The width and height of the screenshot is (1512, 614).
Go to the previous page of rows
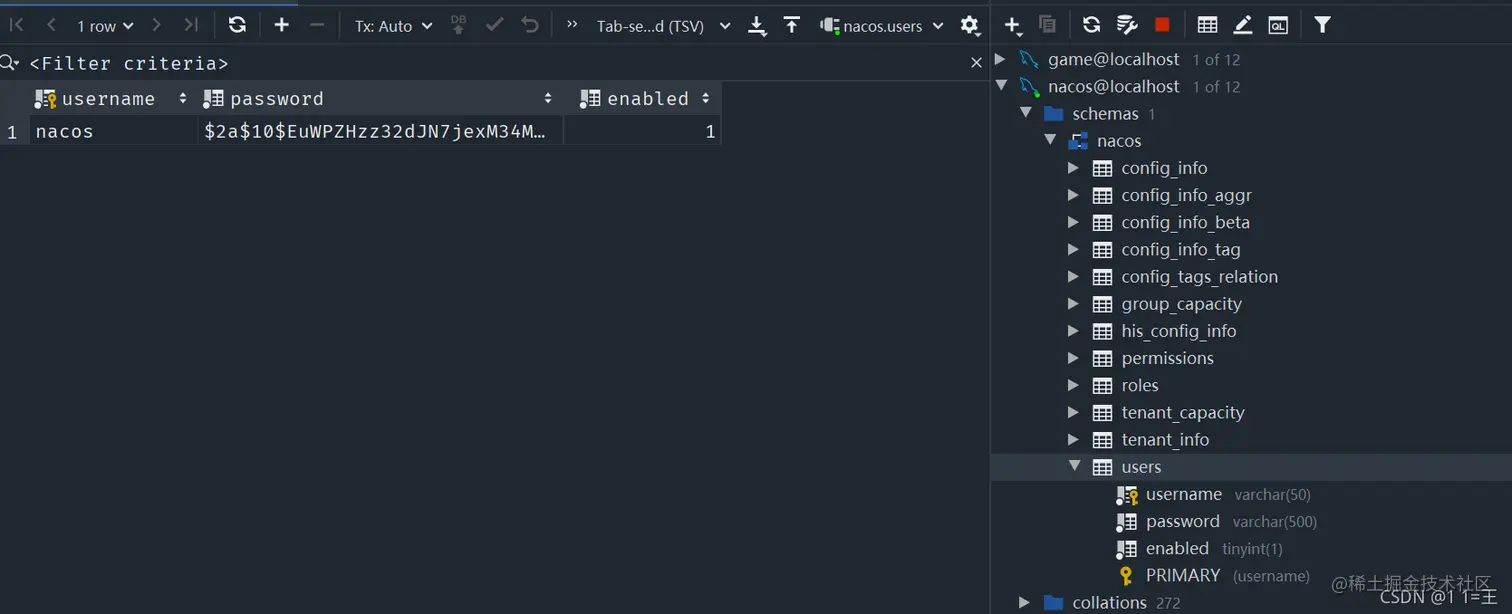(x=51, y=25)
